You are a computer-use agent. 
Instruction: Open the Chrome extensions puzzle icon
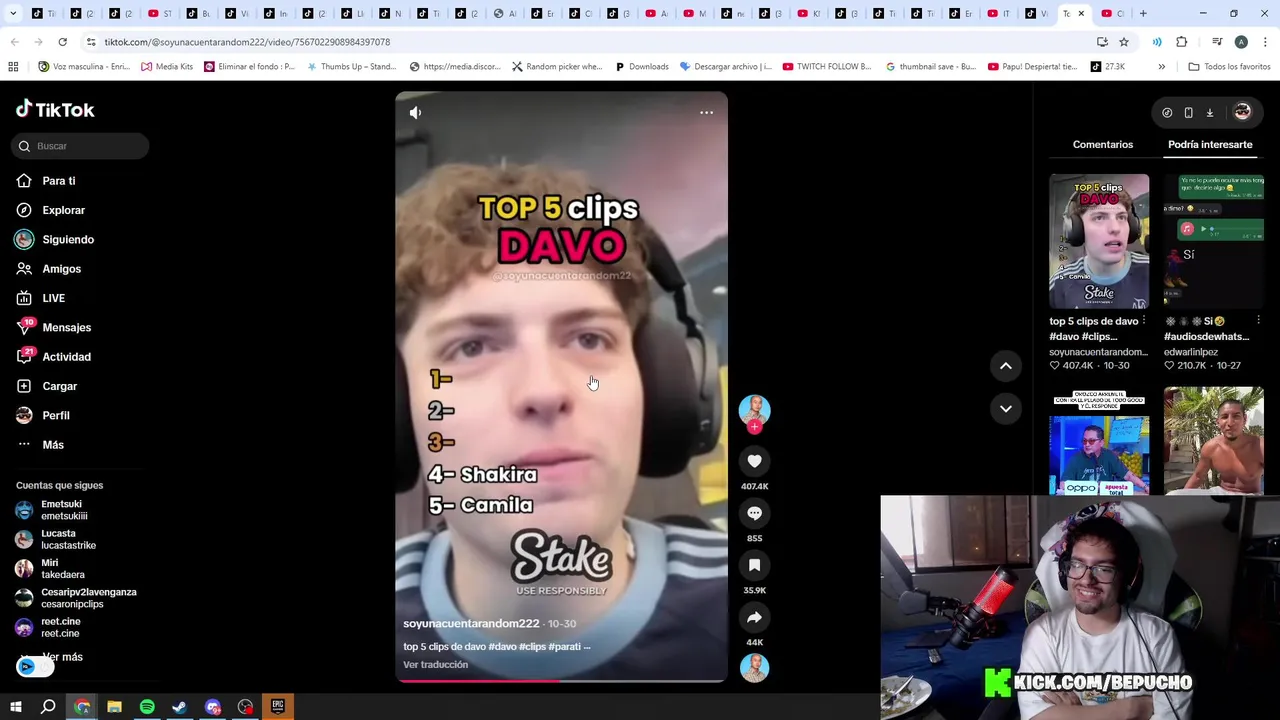(x=1181, y=42)
